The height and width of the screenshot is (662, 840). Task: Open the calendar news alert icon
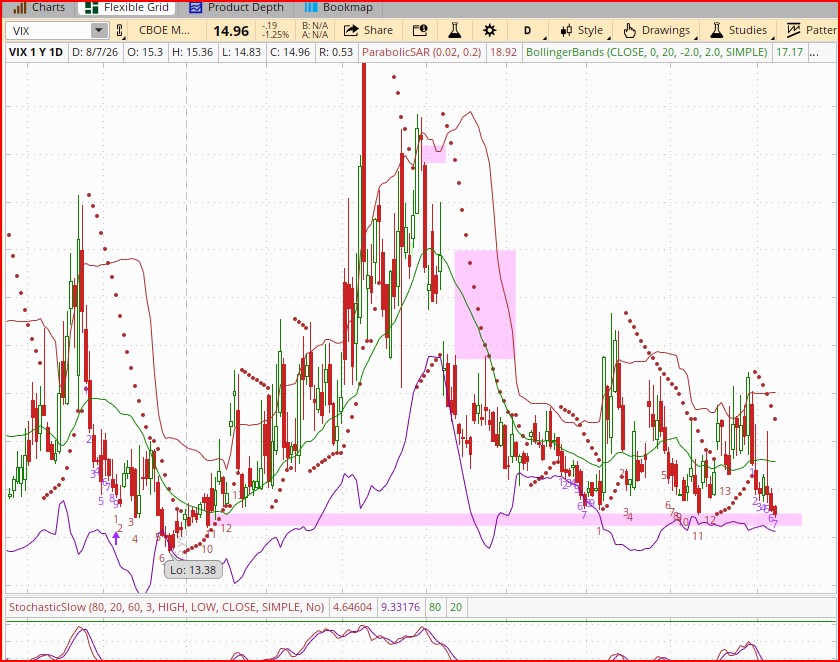(x=420, y=31)
